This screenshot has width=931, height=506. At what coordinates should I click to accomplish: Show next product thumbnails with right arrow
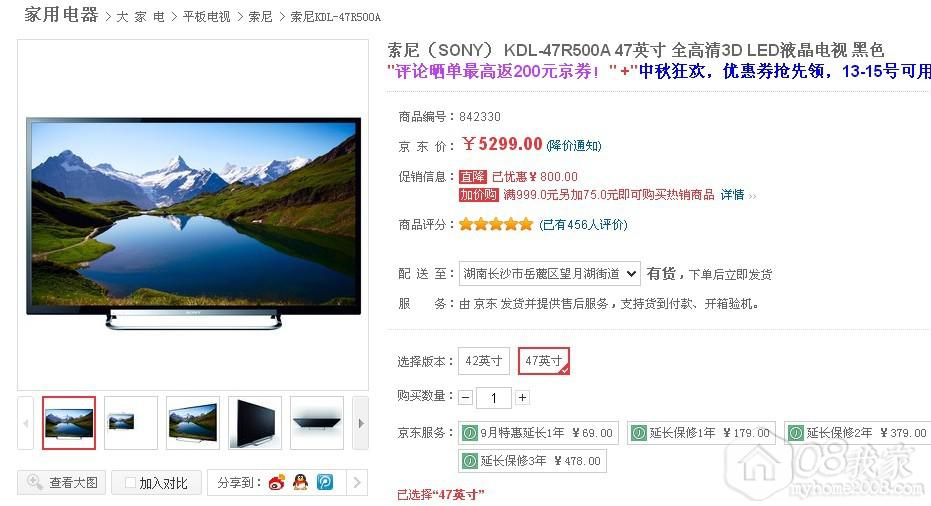point(360,423)
